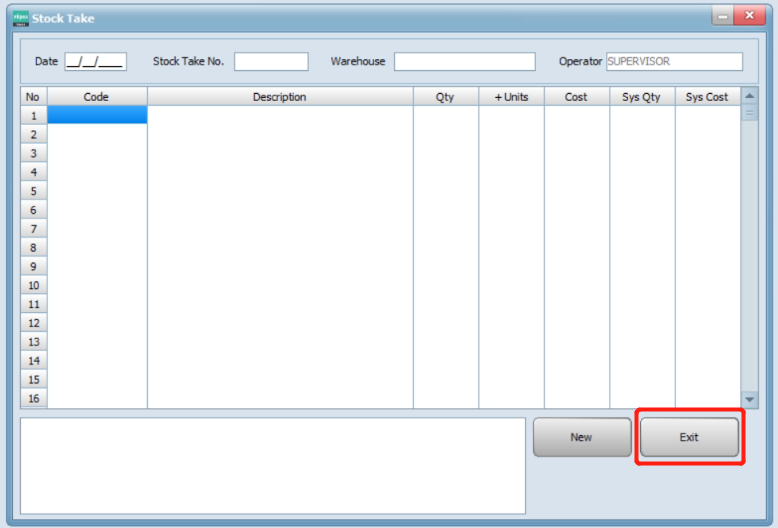Click row header number 12
Image resolution: width=778 pixels, height=528 pixels.
coord(33,323)
